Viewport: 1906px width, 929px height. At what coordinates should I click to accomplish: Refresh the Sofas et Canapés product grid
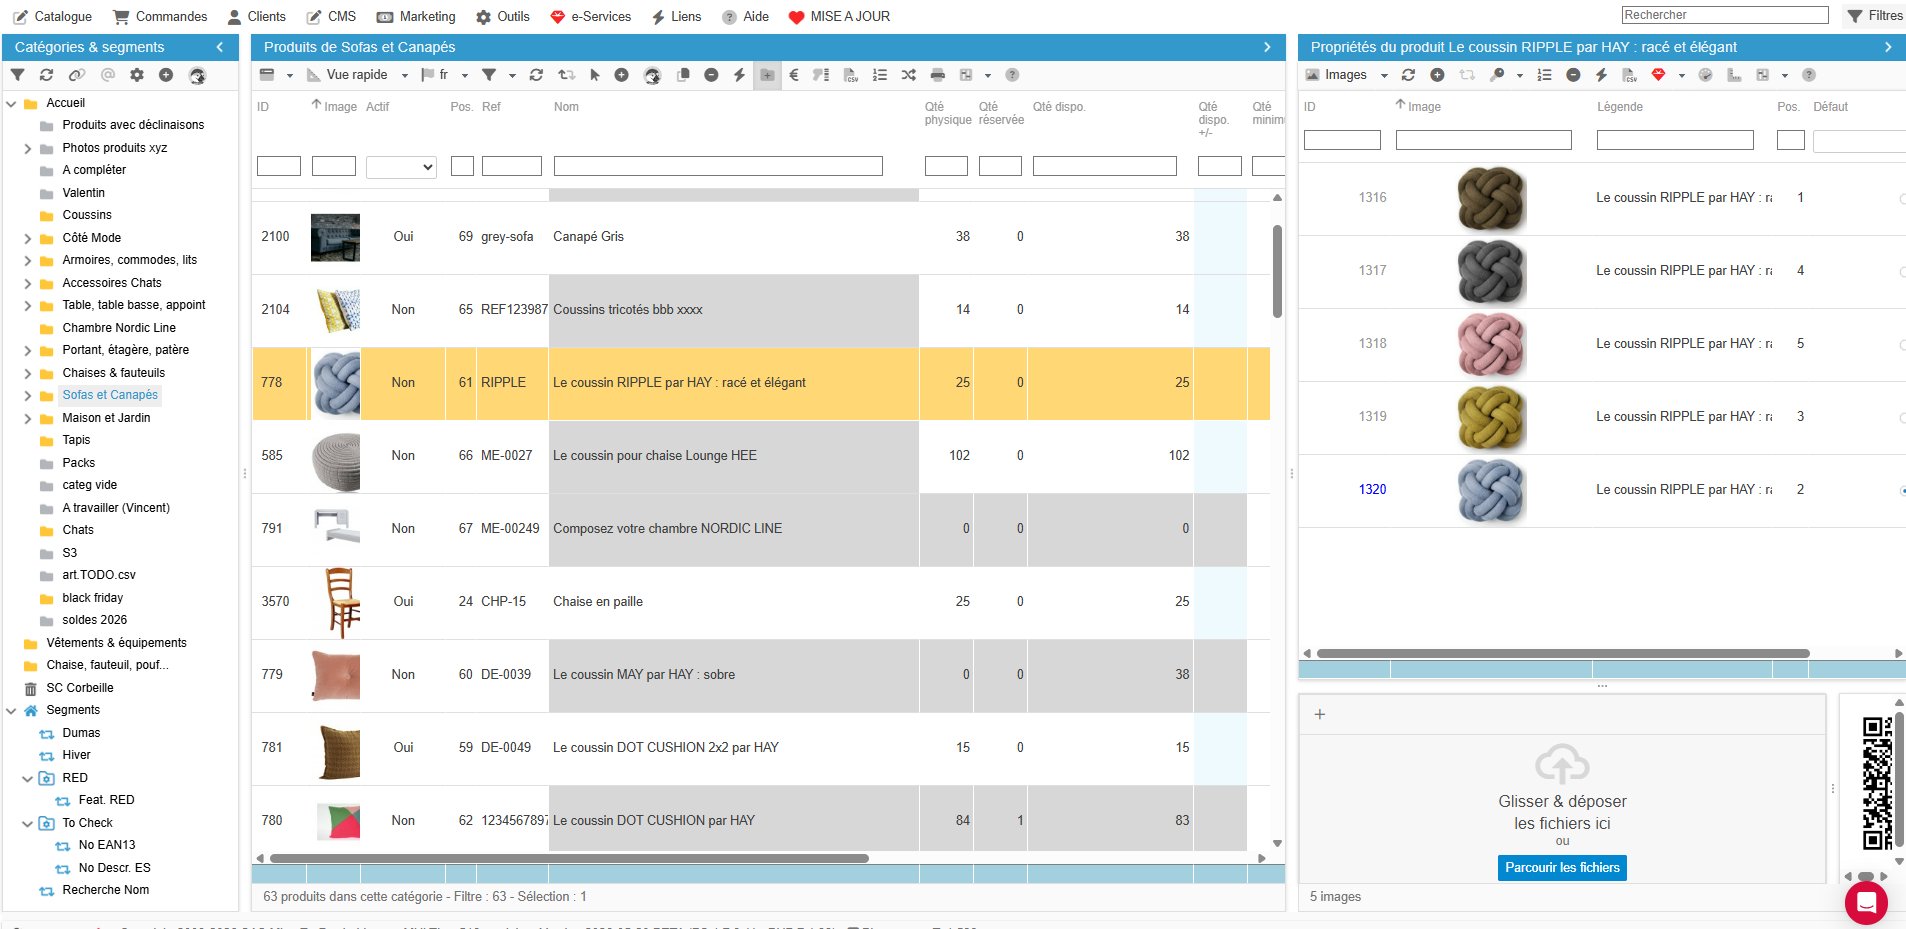point(536,75)
